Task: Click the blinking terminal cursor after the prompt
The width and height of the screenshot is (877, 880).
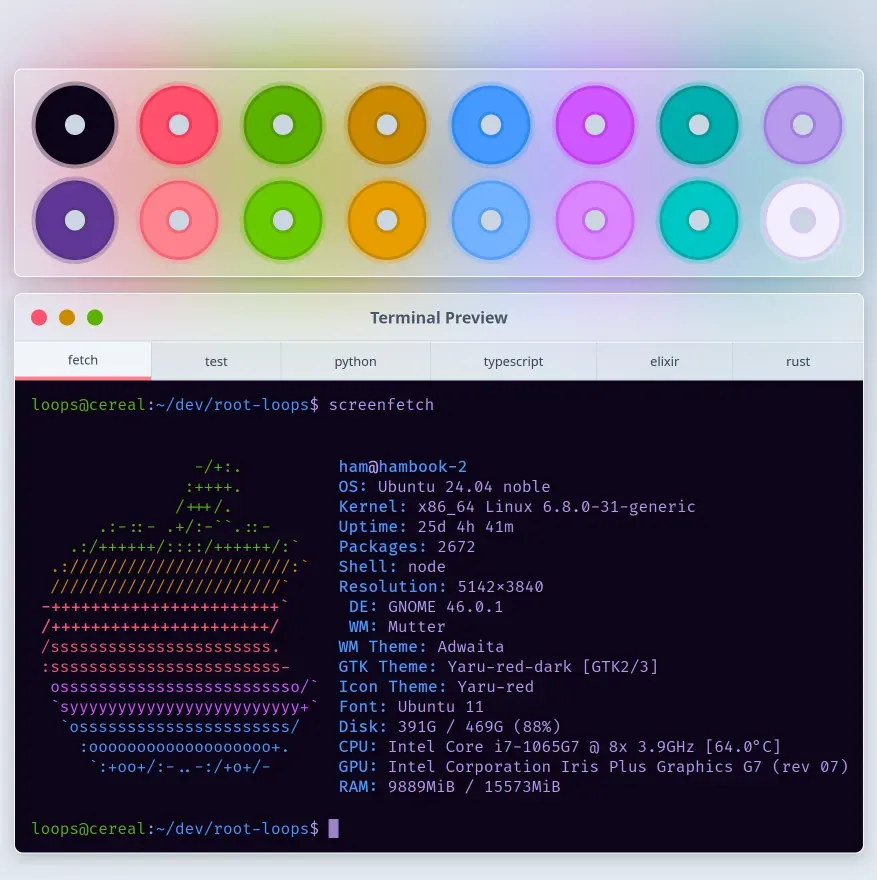Action: click(x=334, y=828)
